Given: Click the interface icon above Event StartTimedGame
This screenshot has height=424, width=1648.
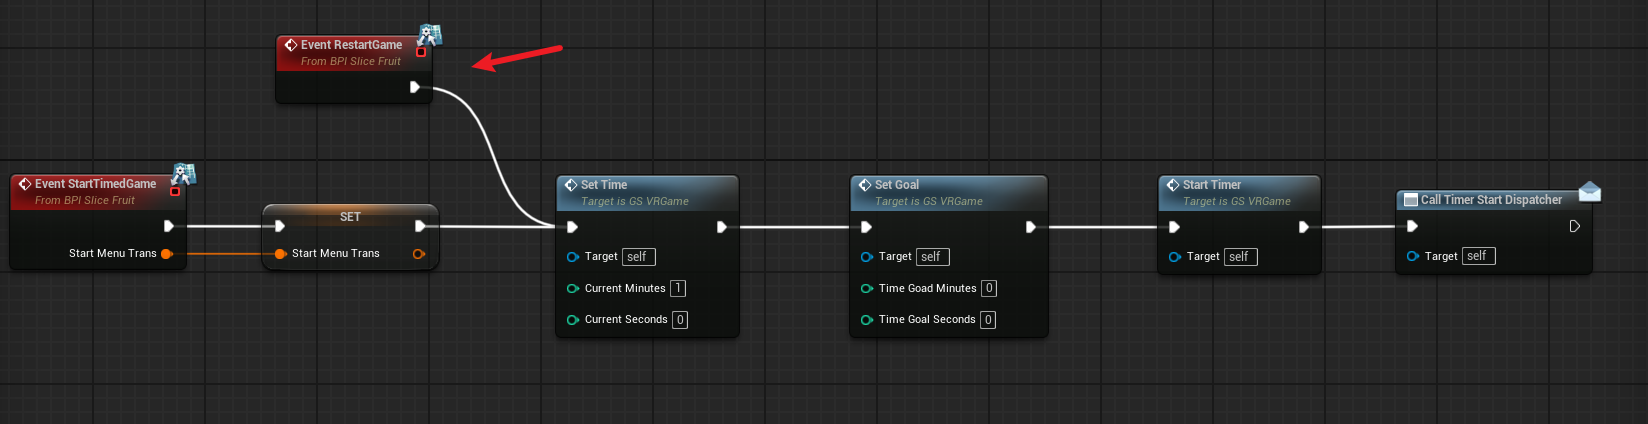Looking at the screenshot, I should click(184, 174).
